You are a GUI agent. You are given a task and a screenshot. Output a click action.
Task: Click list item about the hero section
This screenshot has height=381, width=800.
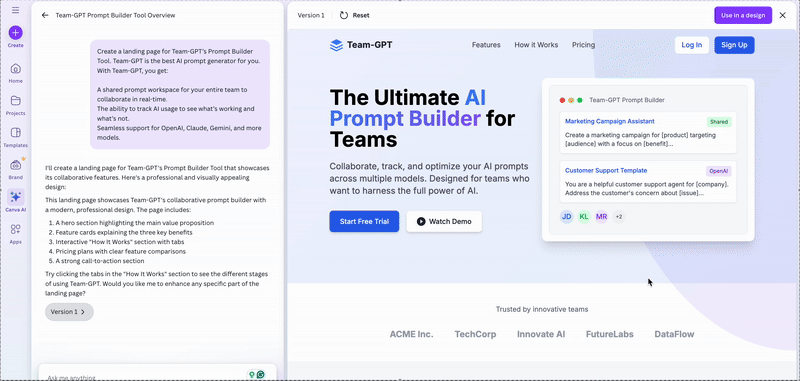pyautogui.click(x=135, y=223)
